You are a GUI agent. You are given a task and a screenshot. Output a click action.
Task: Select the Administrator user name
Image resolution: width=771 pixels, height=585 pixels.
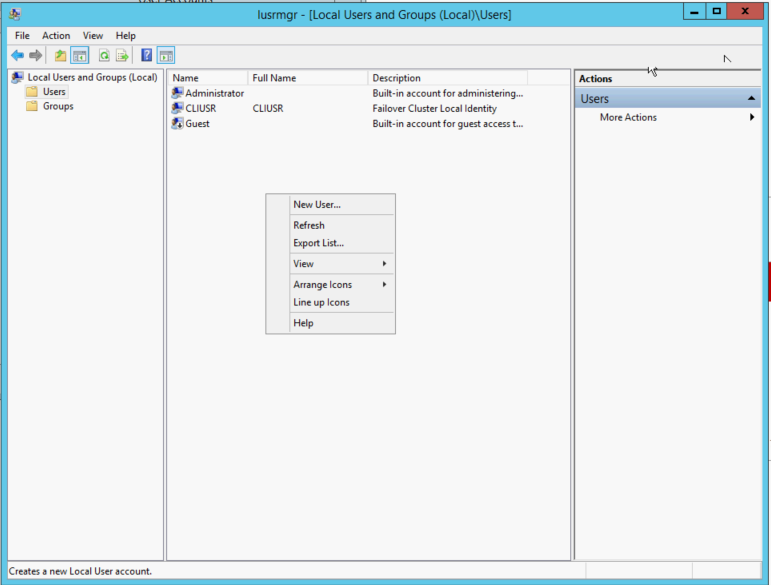[x=214, y=93]
